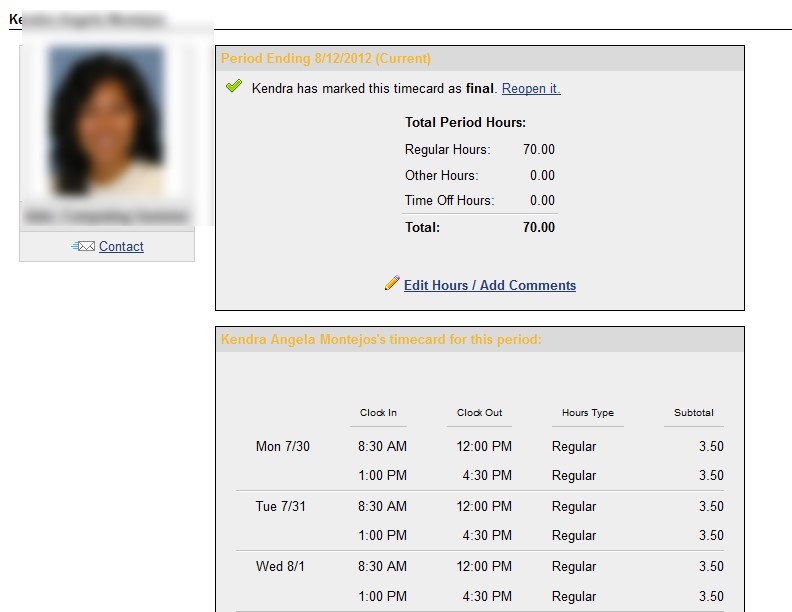Click 3.50 subtotal for Wed 8/1 afternoon
792x612 pixels.
tap(711, 596)
